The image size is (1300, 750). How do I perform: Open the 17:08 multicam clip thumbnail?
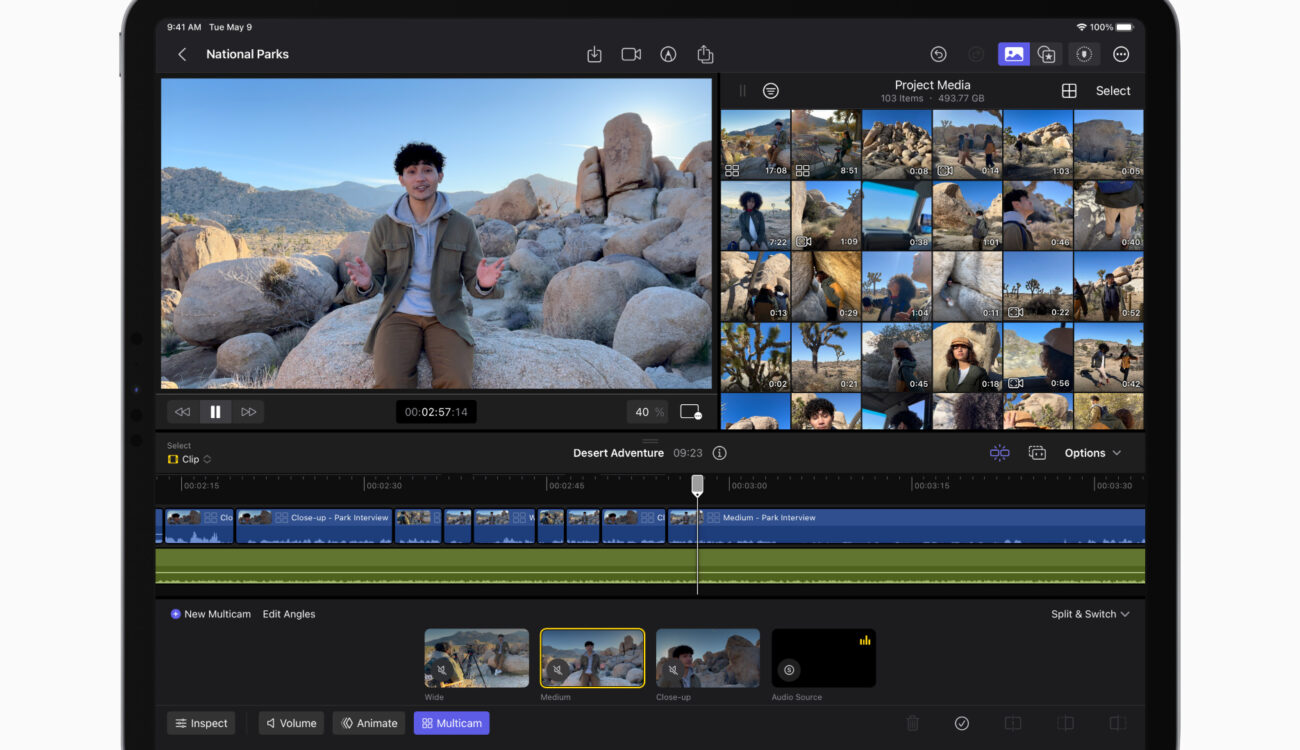click(755, 144)
